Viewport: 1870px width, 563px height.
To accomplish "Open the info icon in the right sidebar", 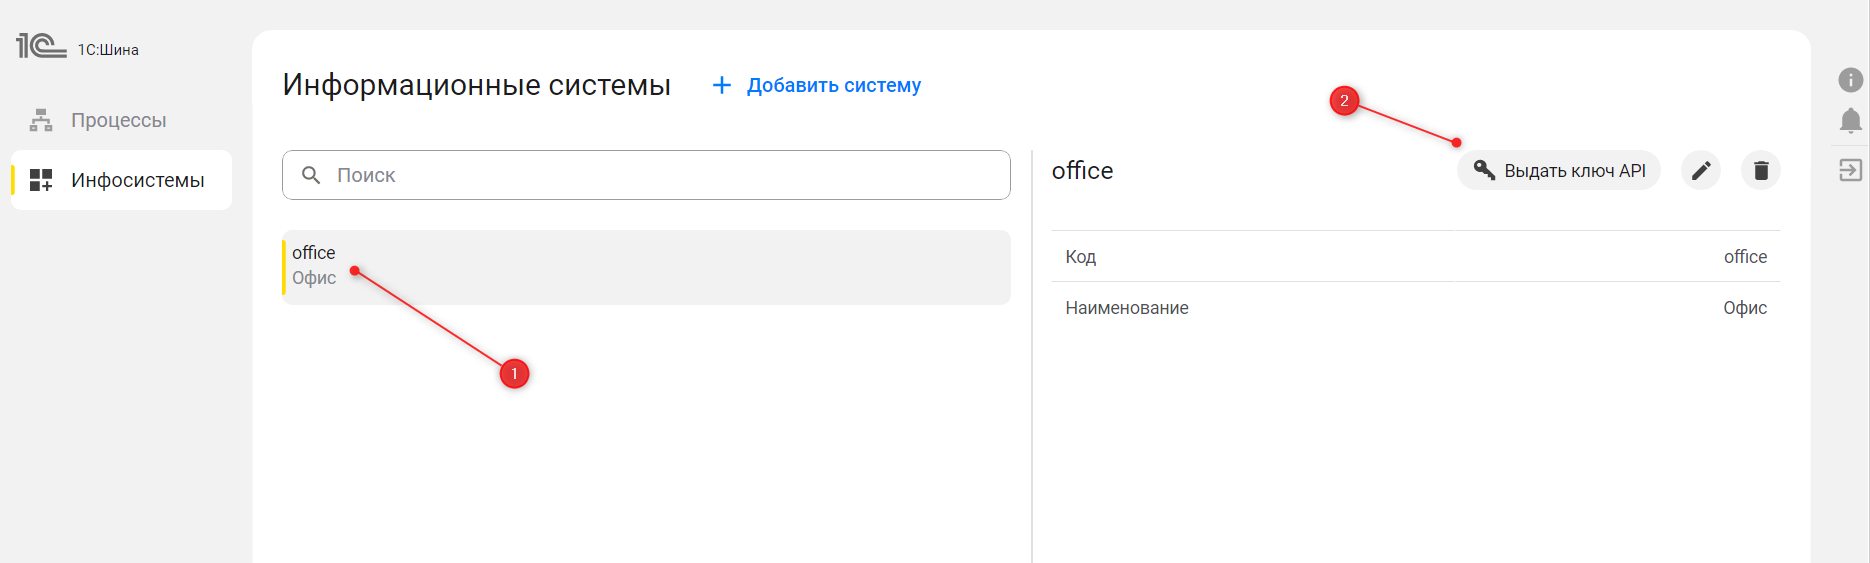I will [1850, 80].
